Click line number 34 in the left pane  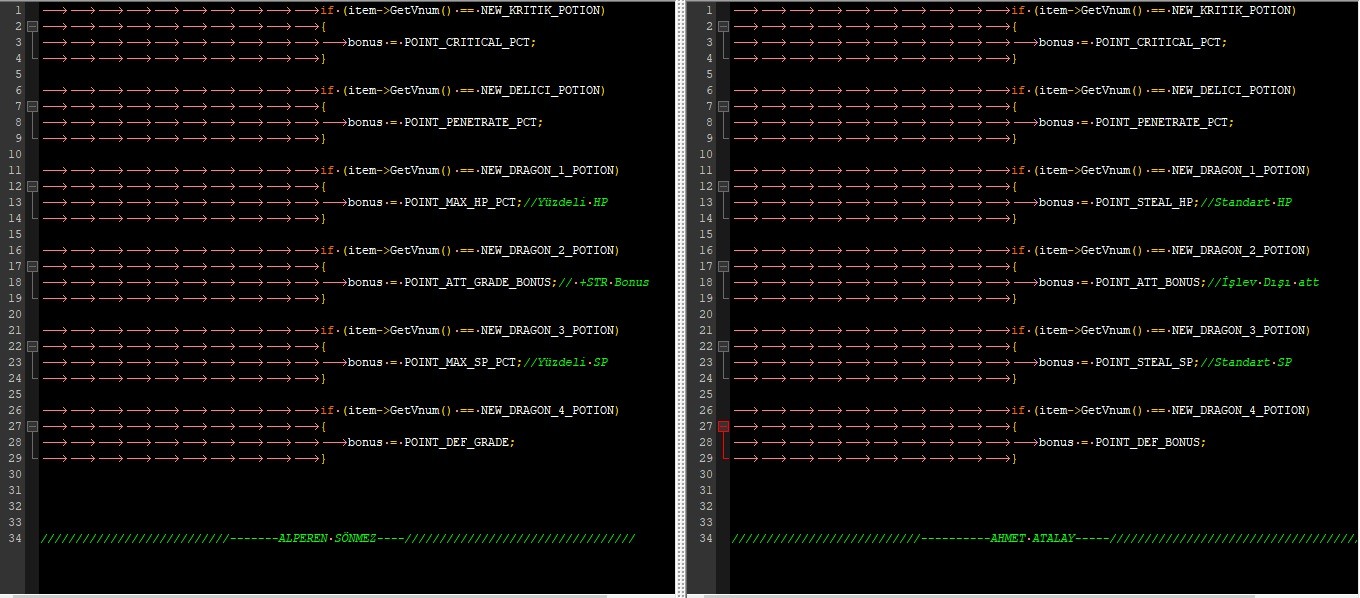[x=15, y=538]
